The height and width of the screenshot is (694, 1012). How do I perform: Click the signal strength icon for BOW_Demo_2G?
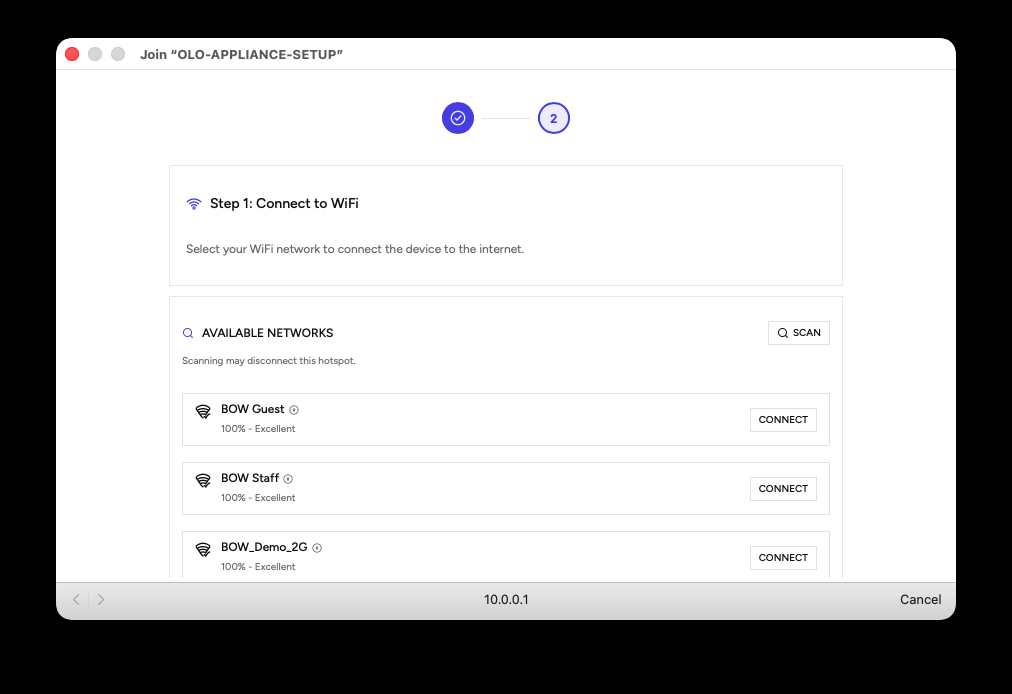point(203,547)
